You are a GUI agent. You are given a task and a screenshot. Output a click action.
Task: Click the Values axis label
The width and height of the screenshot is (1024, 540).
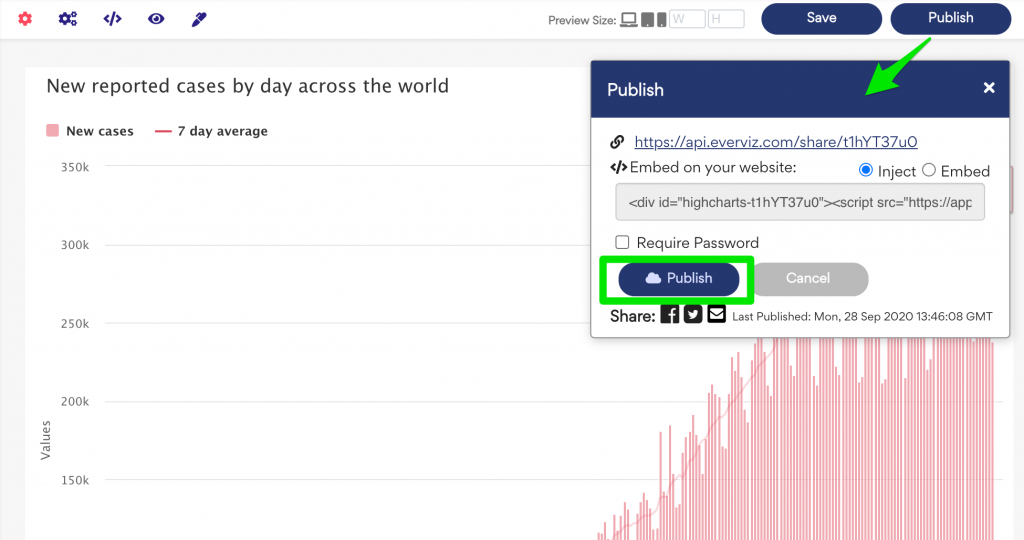click(x=45, y=440)
